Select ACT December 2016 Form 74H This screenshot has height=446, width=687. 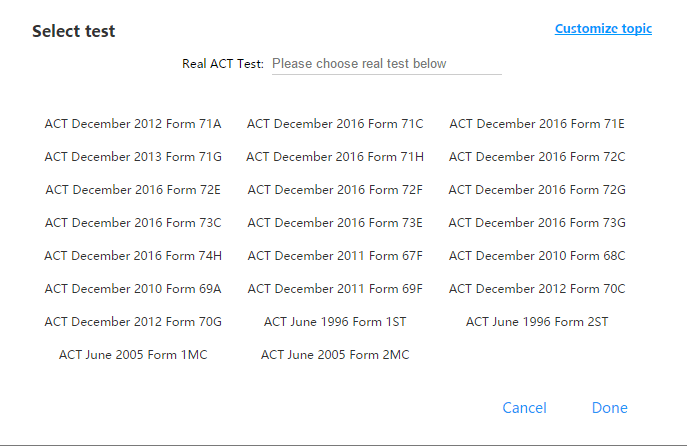(x=133, y=256)
